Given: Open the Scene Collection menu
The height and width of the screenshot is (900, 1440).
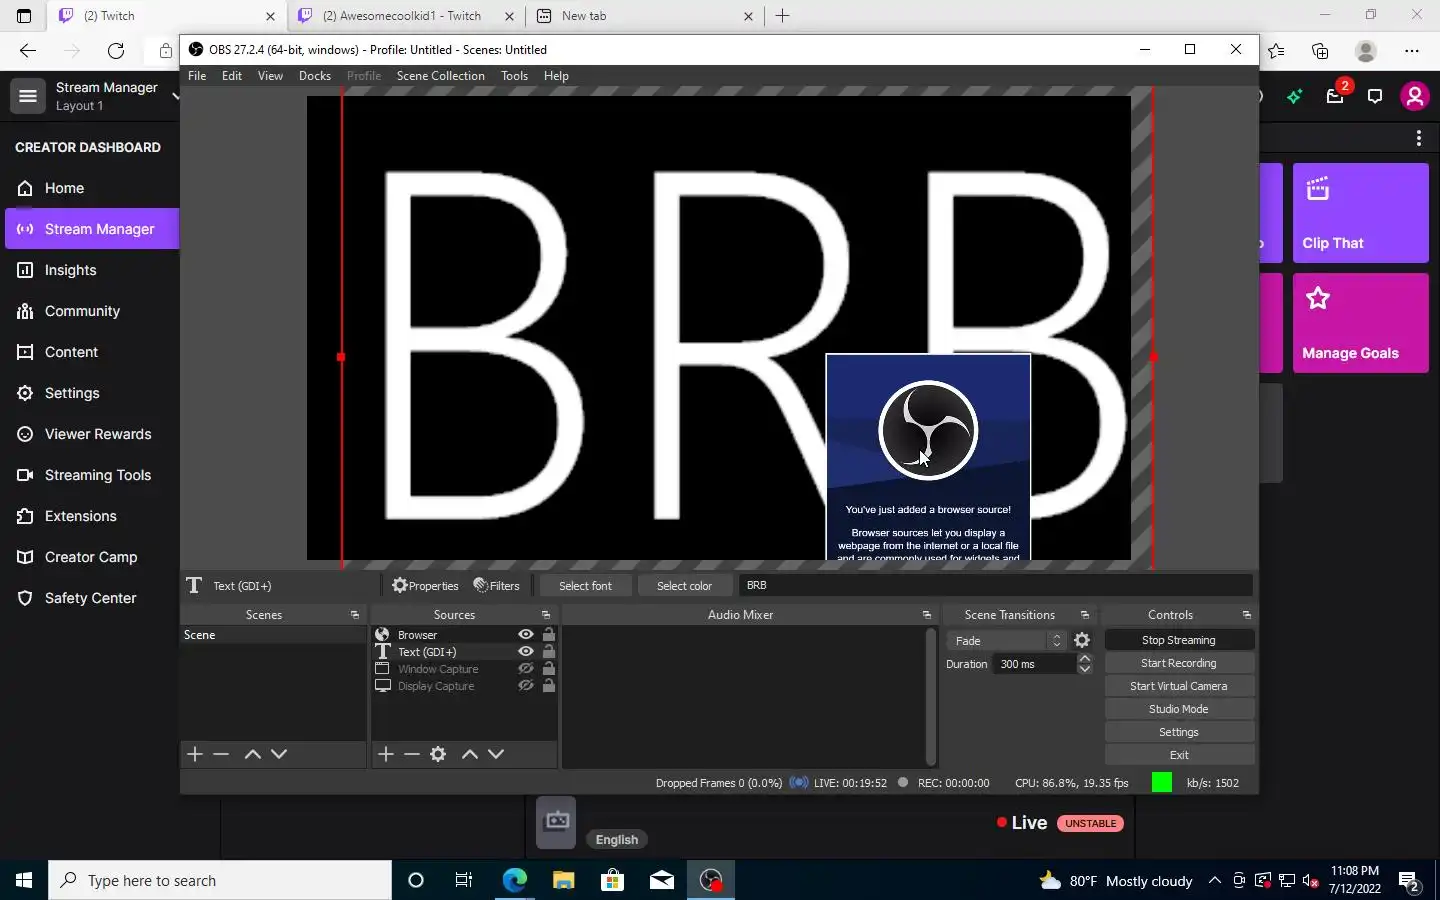Looking at the screenshot, I should click(x=441, y=76).
